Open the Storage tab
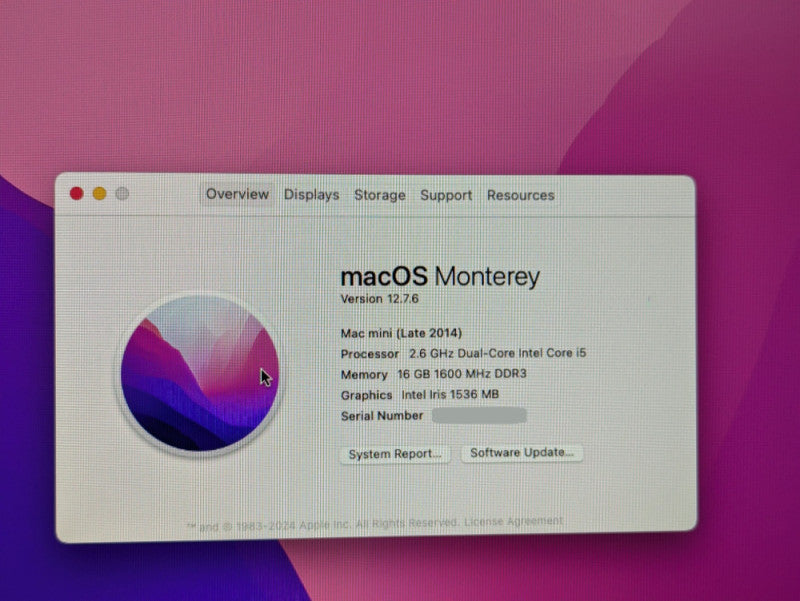Viewport: 800px width, 601px height. (380, 195)
